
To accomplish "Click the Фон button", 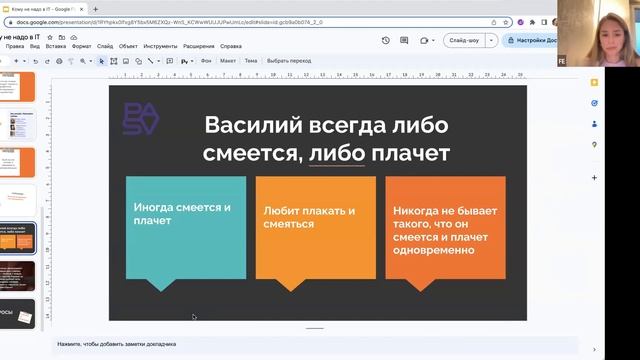I will pyautogui.click(x=206, y=61).
